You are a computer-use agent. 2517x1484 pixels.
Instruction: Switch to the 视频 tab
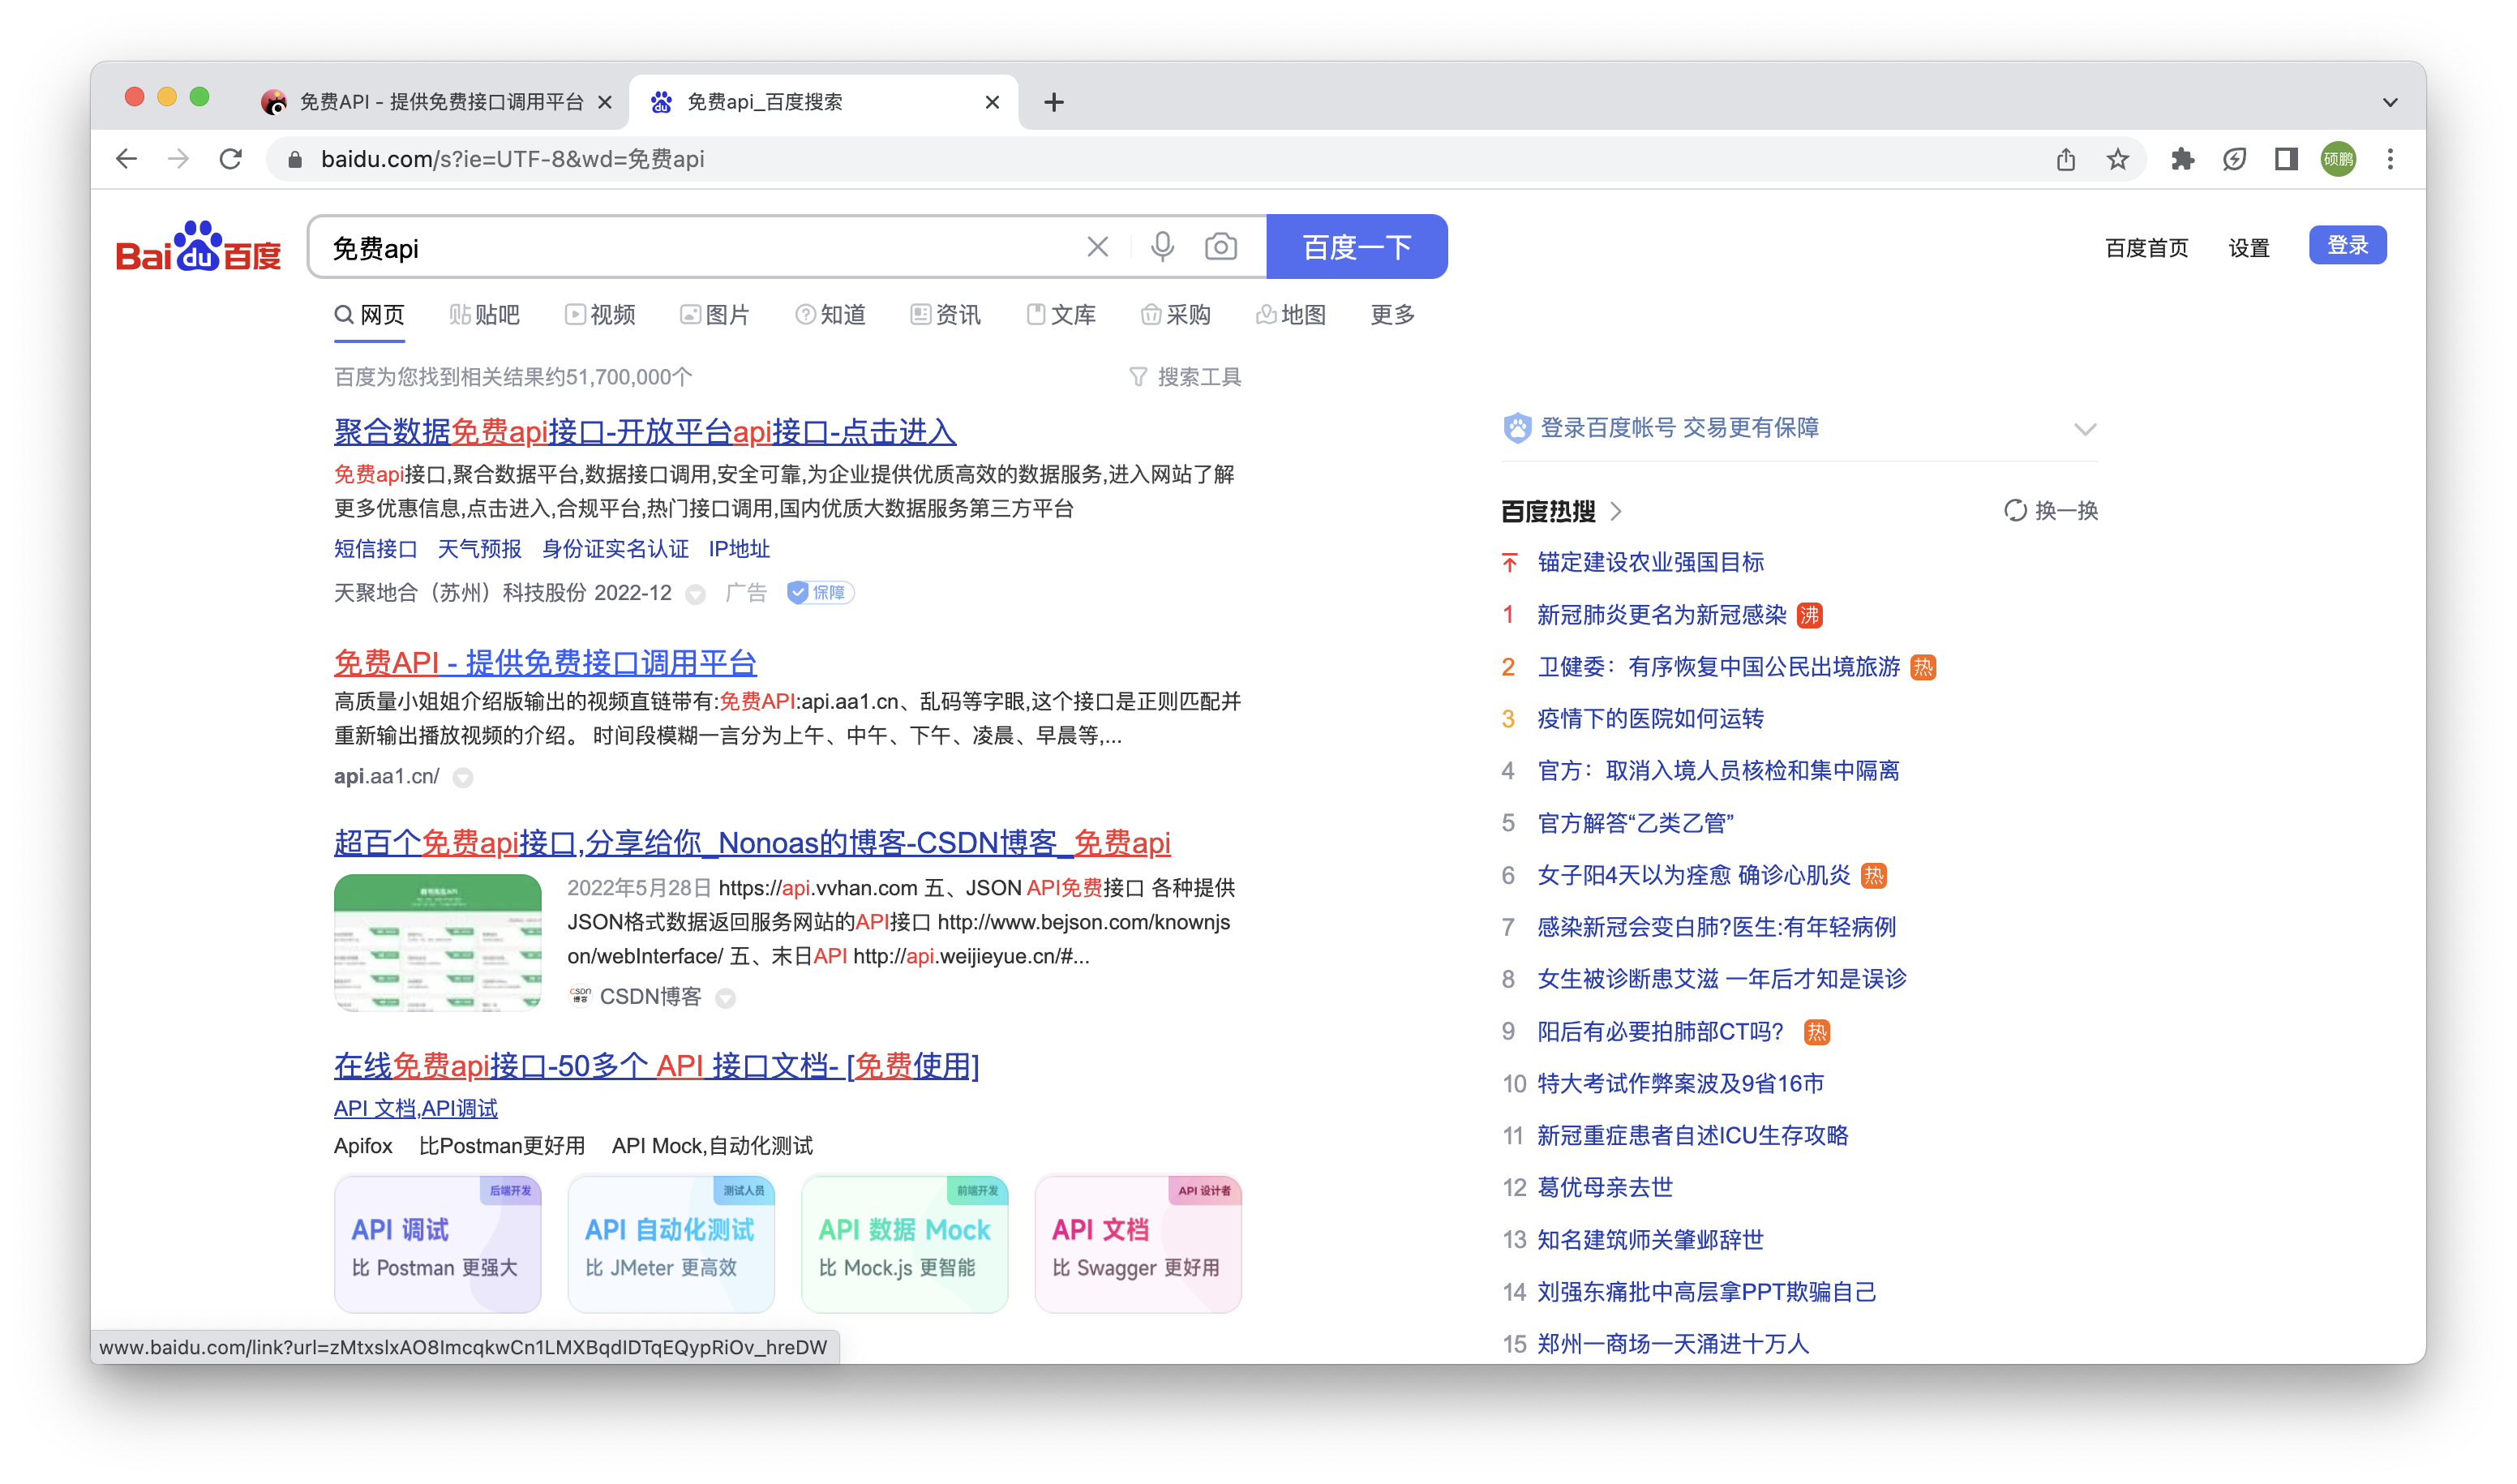tap(600, 315)
